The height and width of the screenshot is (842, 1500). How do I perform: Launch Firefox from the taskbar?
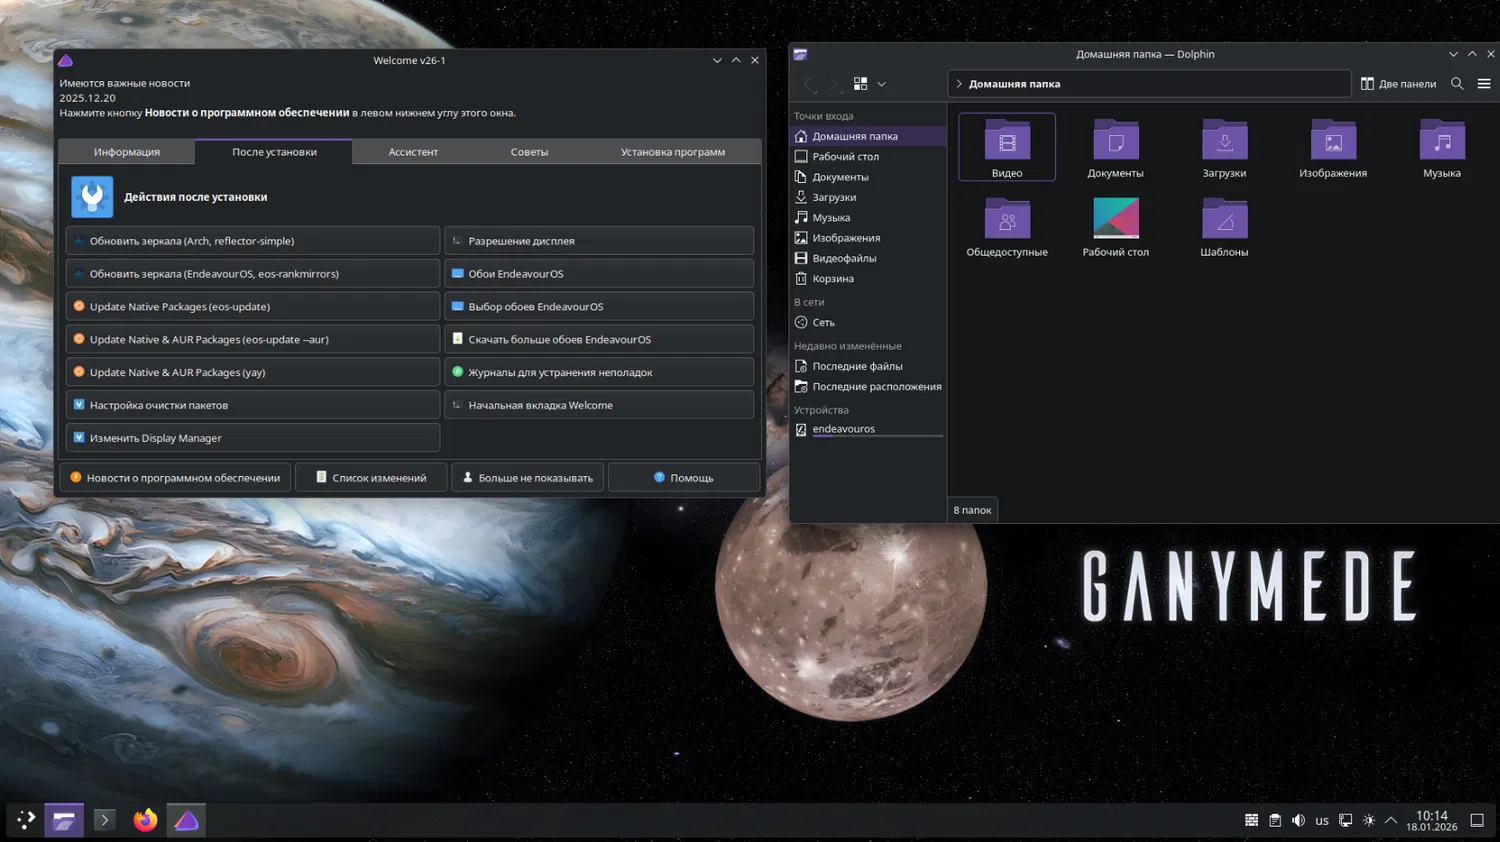click(145, 820)
